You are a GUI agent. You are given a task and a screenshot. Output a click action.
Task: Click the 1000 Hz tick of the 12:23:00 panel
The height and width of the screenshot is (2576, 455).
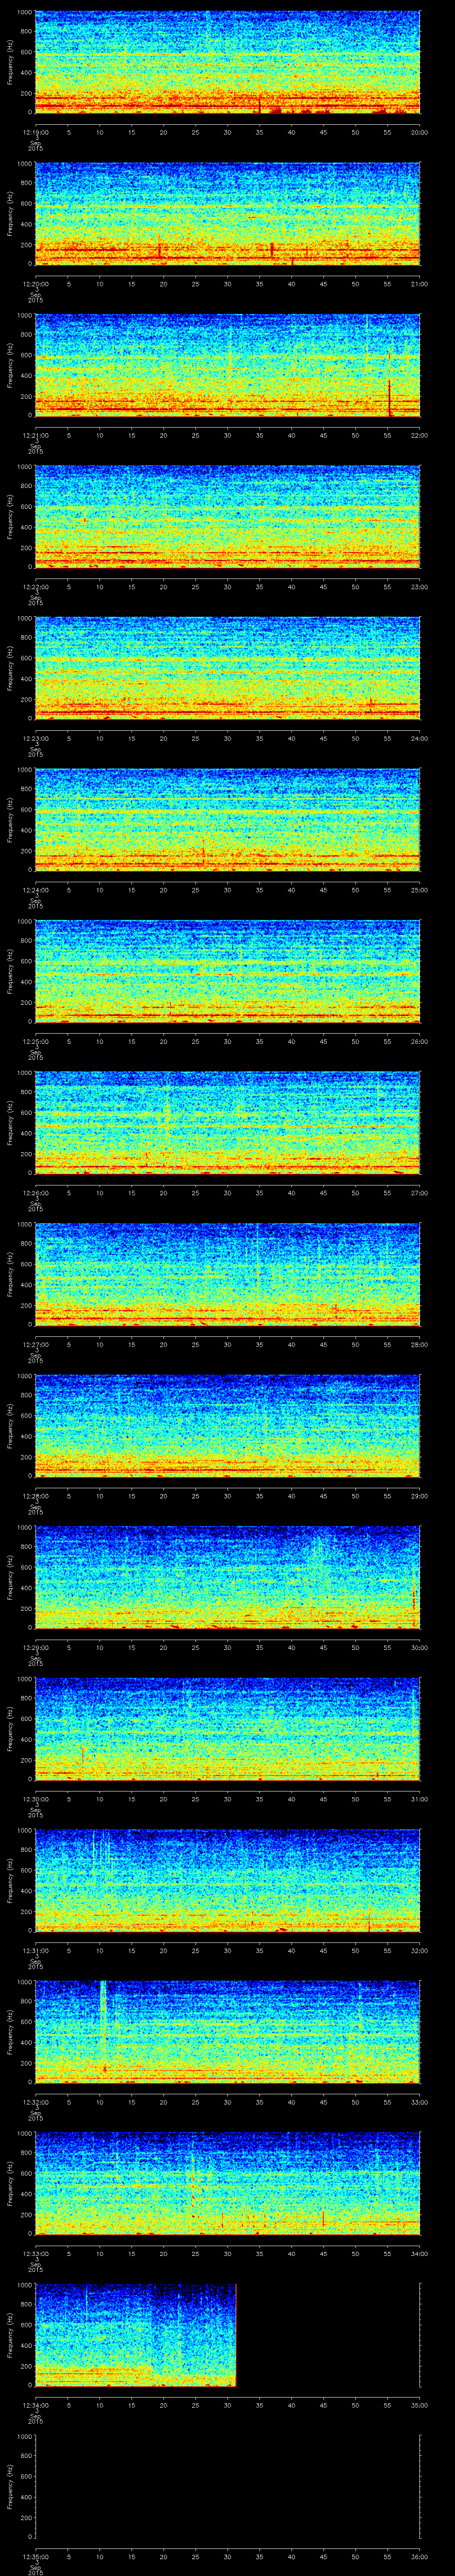[x=24, y=619]
